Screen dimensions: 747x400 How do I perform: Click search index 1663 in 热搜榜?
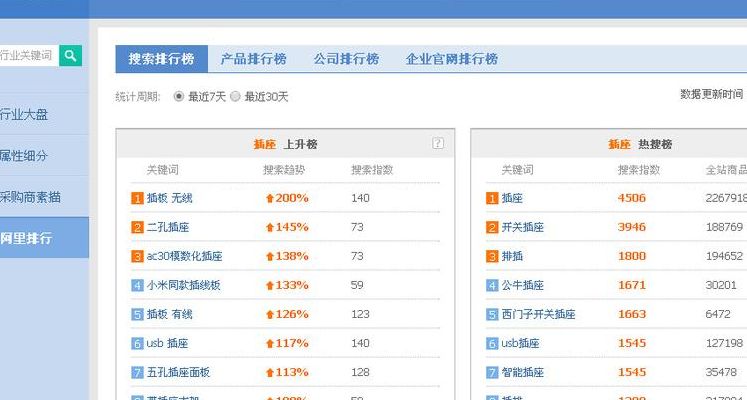[632, 314]
